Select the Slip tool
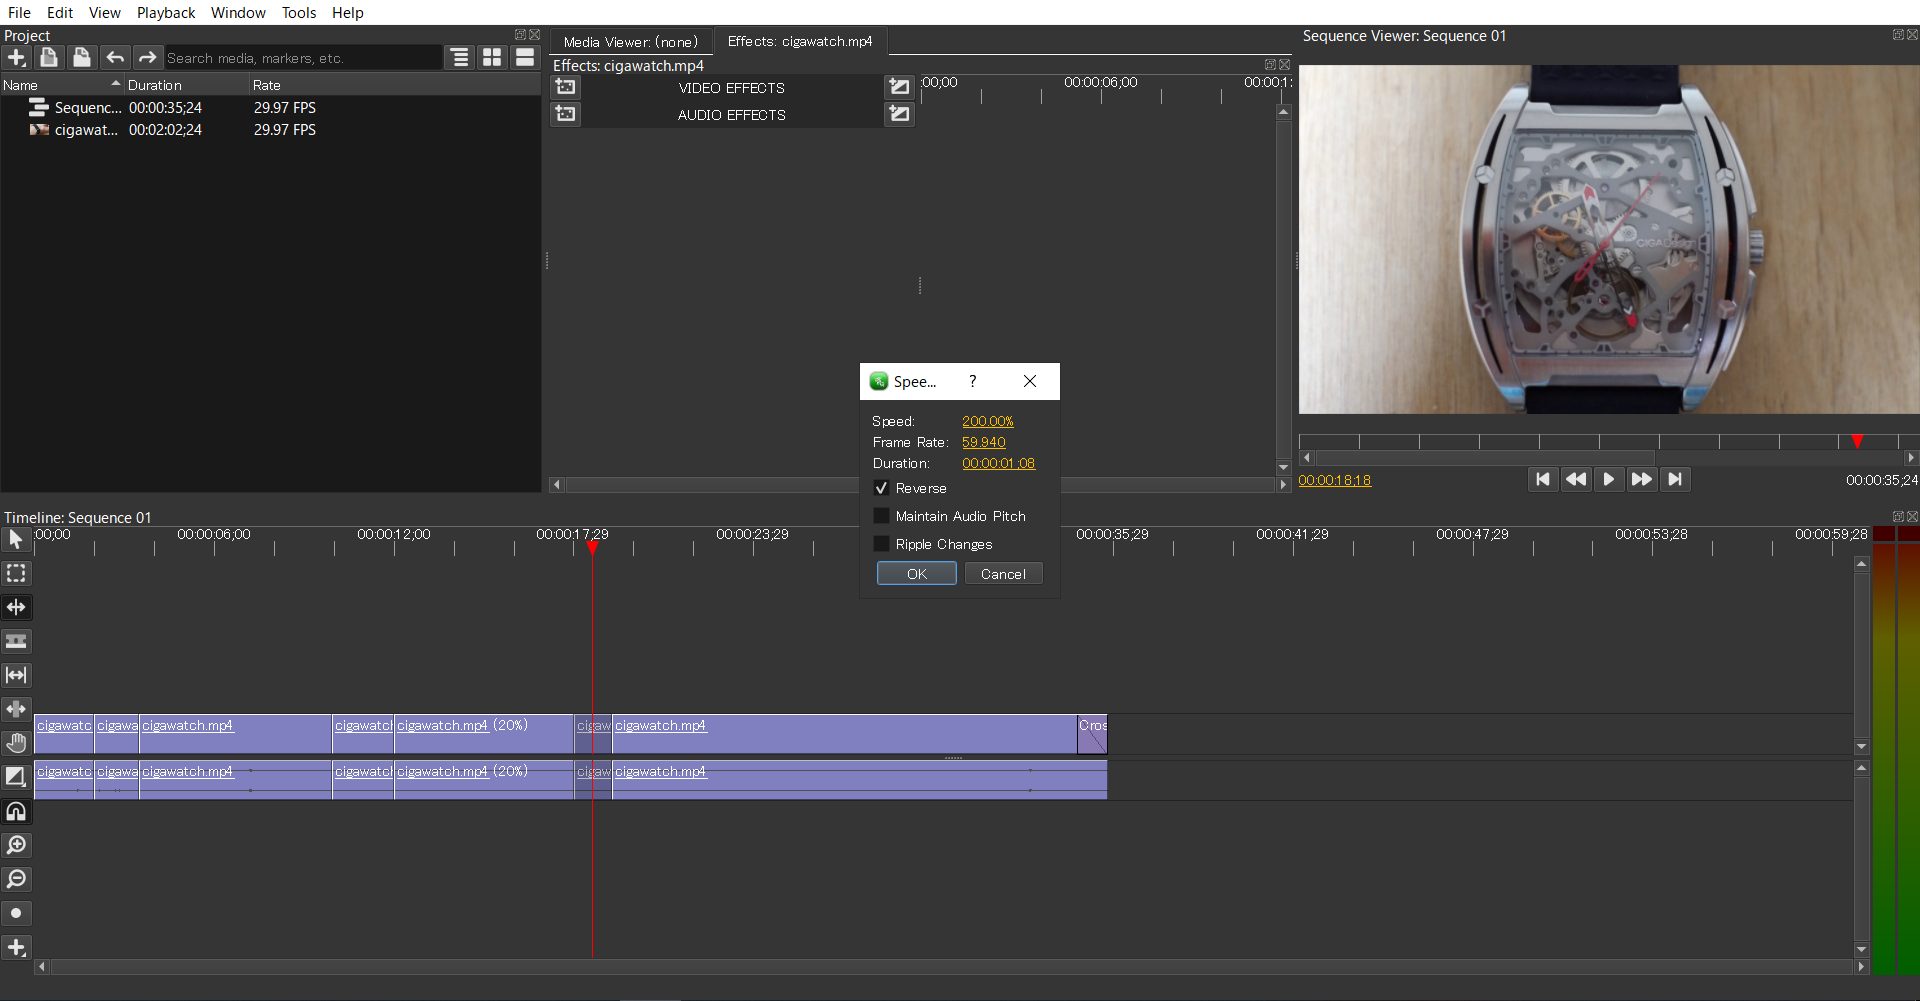Image resolution: width=1920 pixels, height=1001 pixels. point(16,676)
